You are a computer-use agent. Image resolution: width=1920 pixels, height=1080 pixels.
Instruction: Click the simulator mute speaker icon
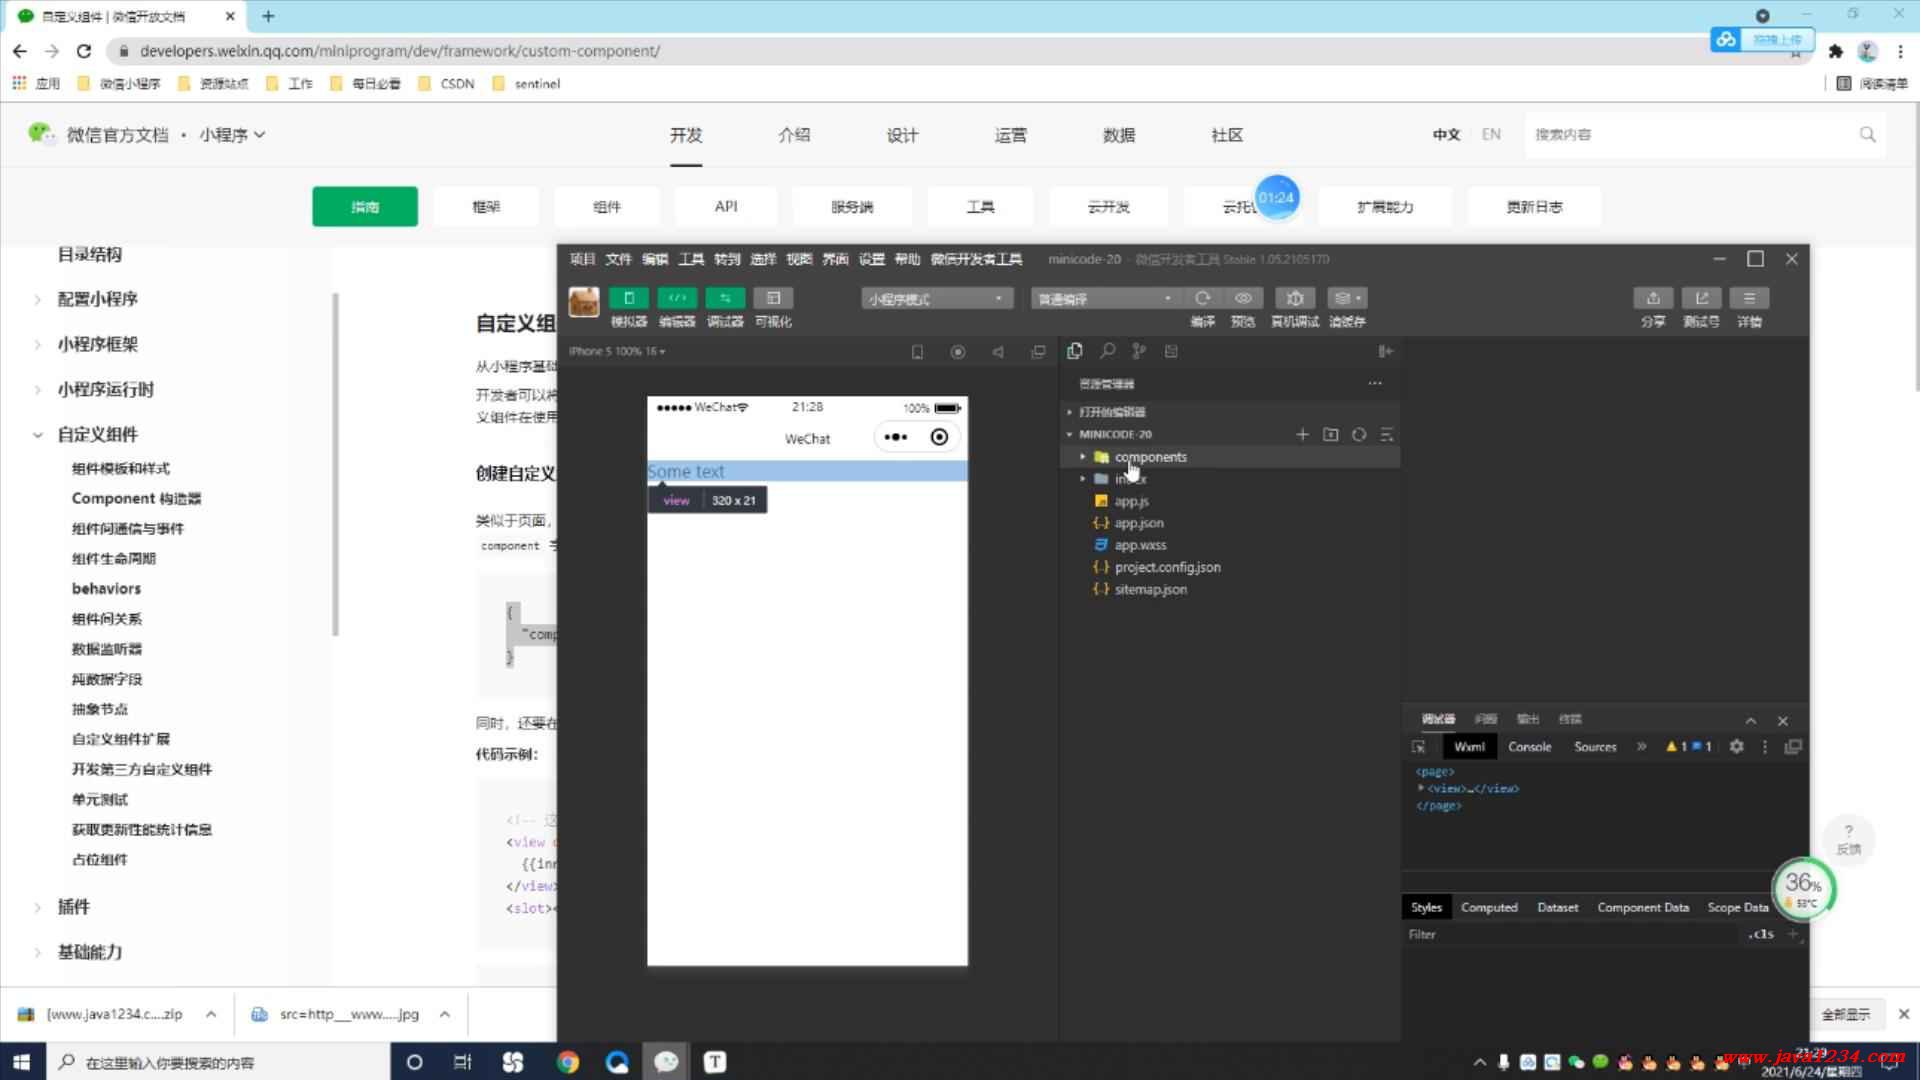[998, 352]
